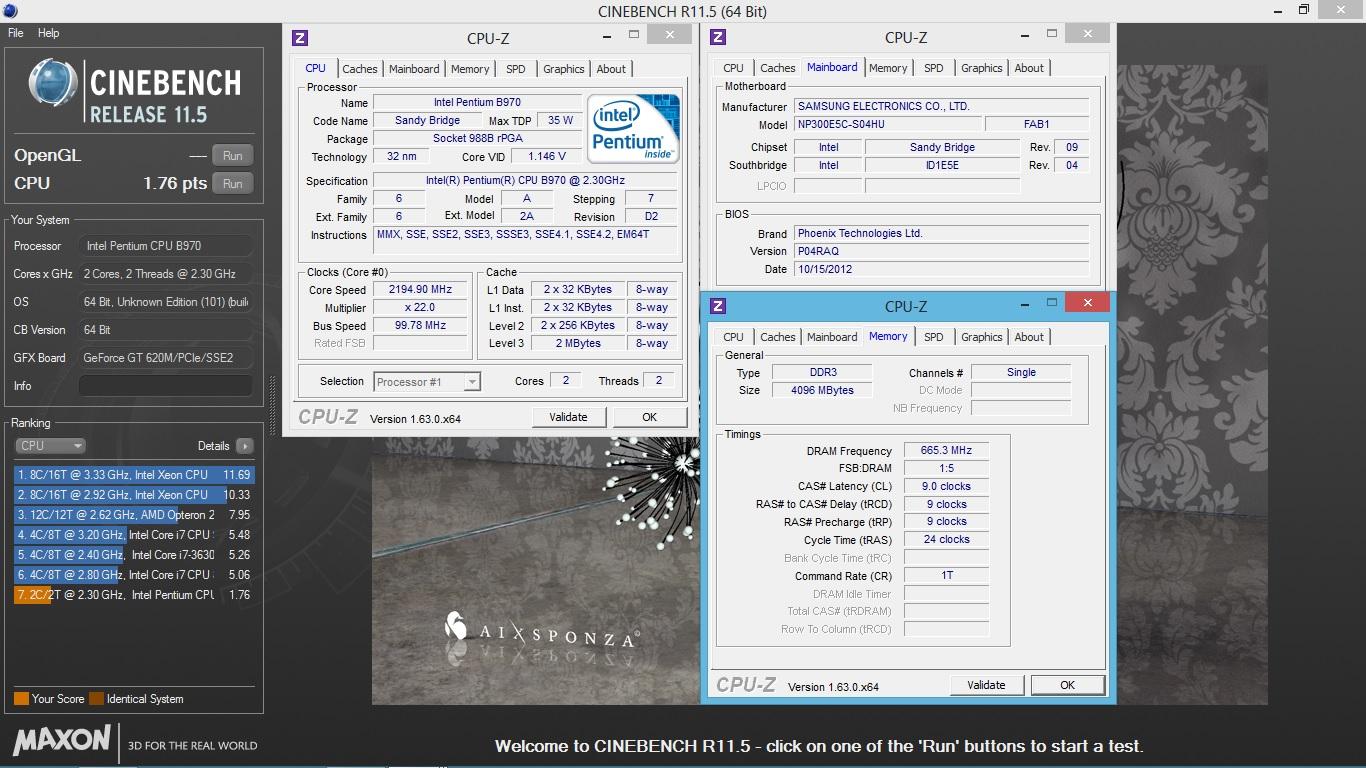Click the Intel Pentium inside logo
The width and height of the screenshot is (1366, 768).
pyautogui.click(x=633, y=129)
